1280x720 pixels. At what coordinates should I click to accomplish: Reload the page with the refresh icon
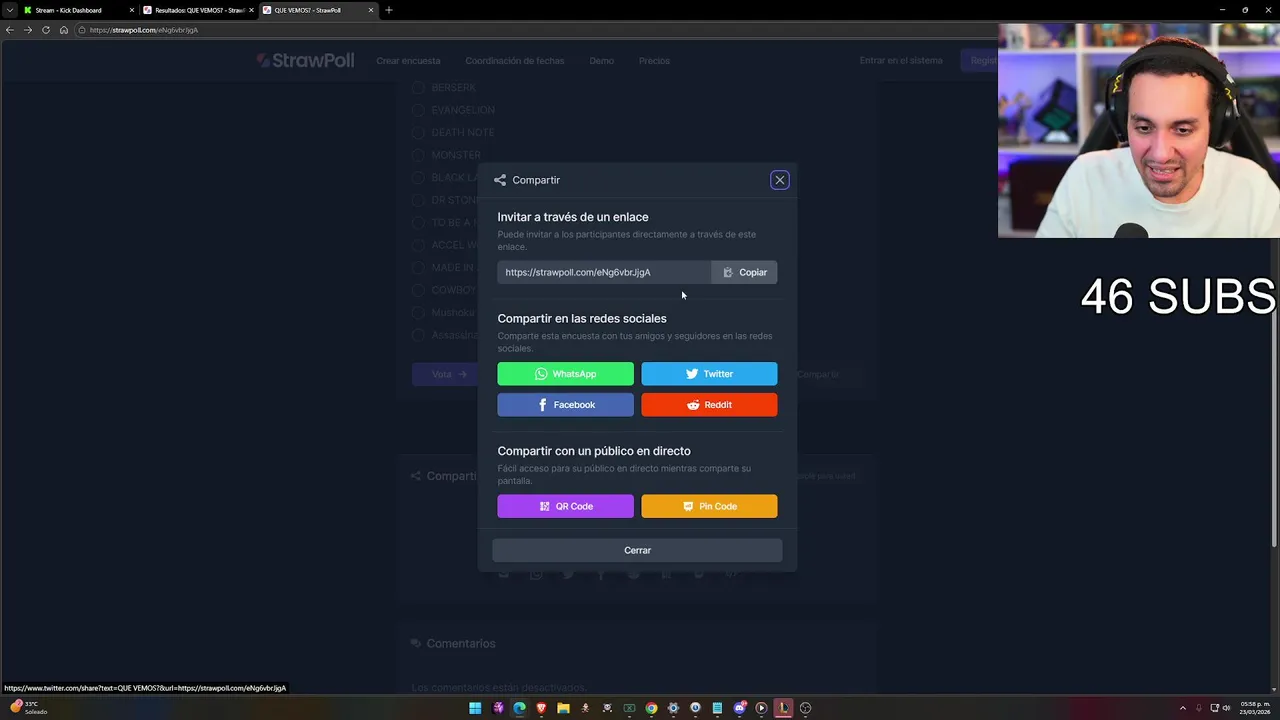(x=46, y=30)
